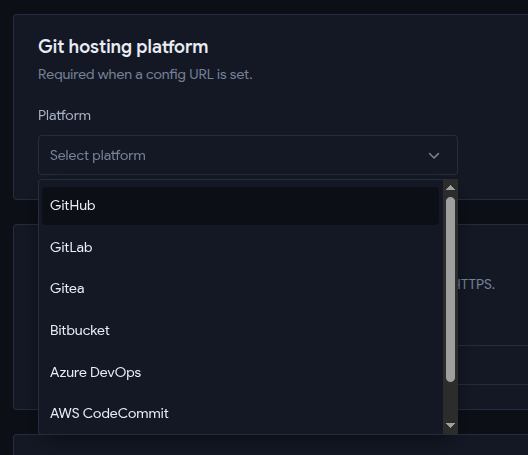This screenshot has width=528, height=455.
Task: Open the Select platform dropdown
Action: click(x=248, y=155)
